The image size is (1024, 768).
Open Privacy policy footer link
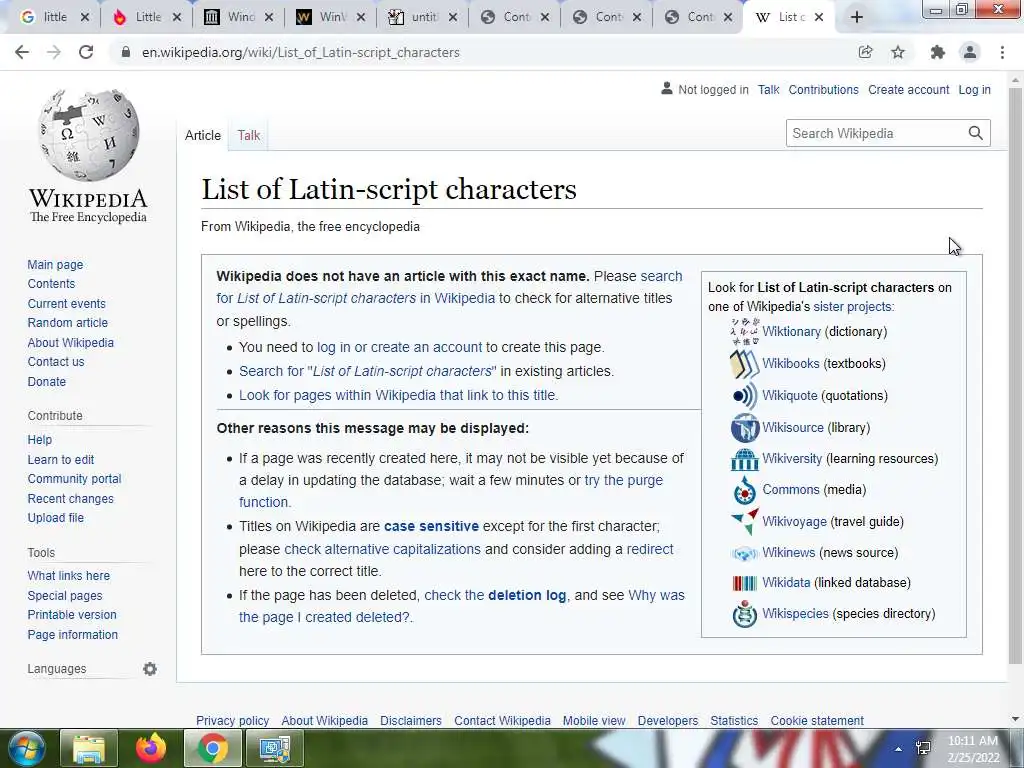point(232,720)
